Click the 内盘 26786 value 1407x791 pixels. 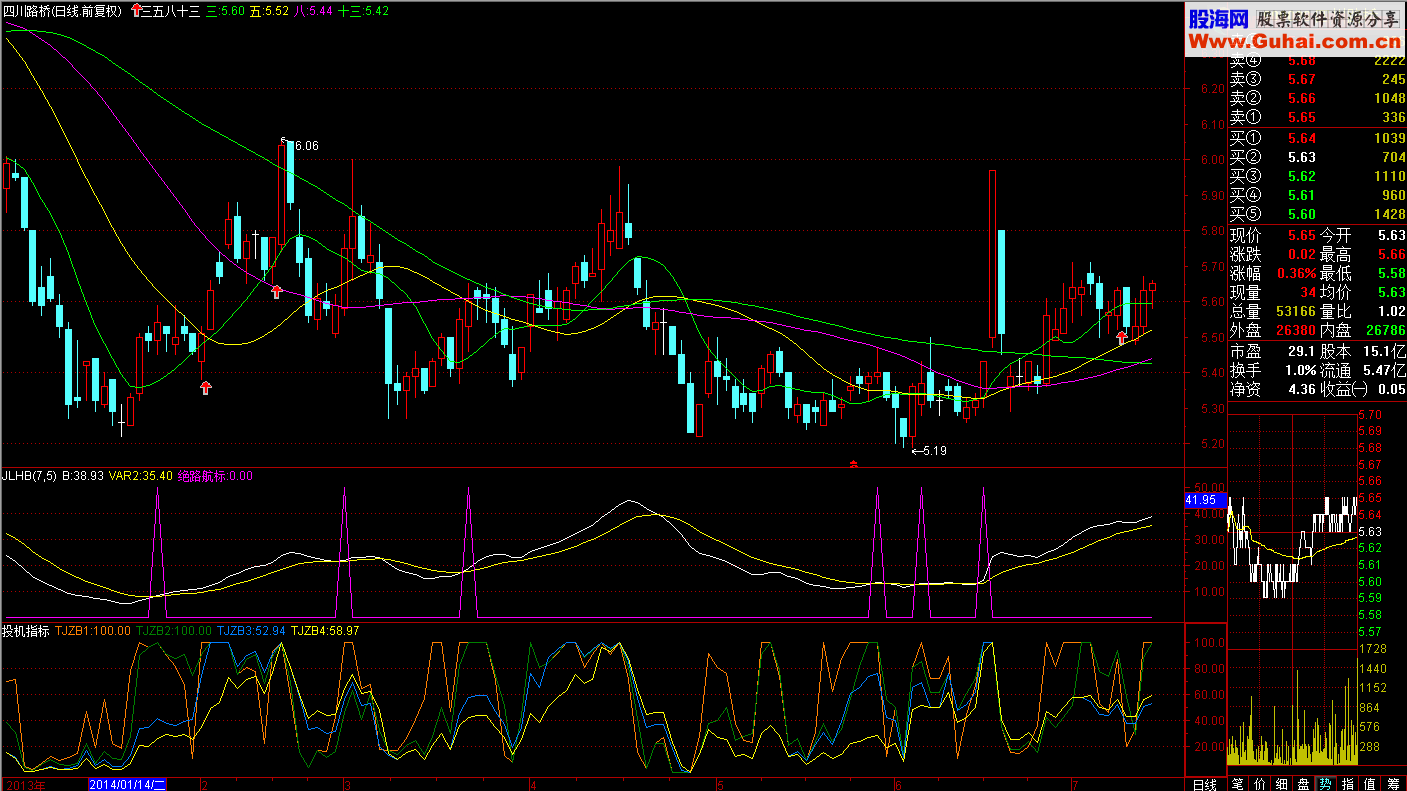[1385, 331]
